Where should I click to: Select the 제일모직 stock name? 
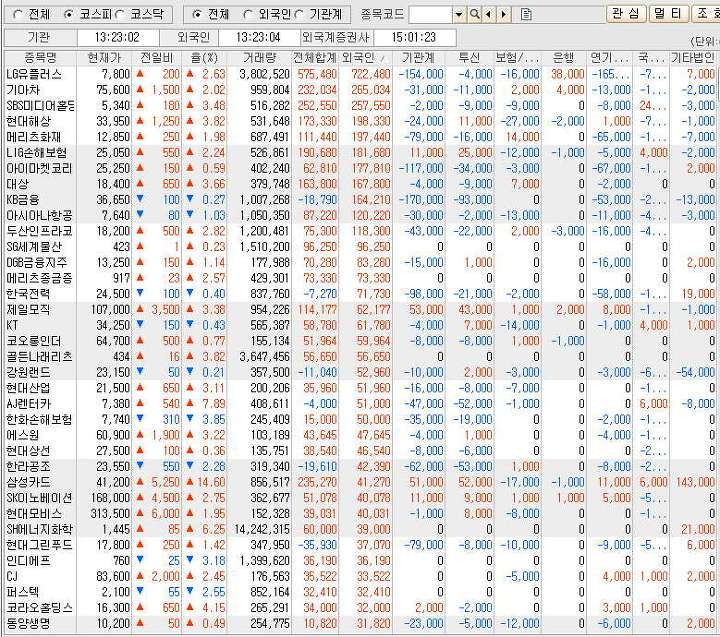click(28, 310)
